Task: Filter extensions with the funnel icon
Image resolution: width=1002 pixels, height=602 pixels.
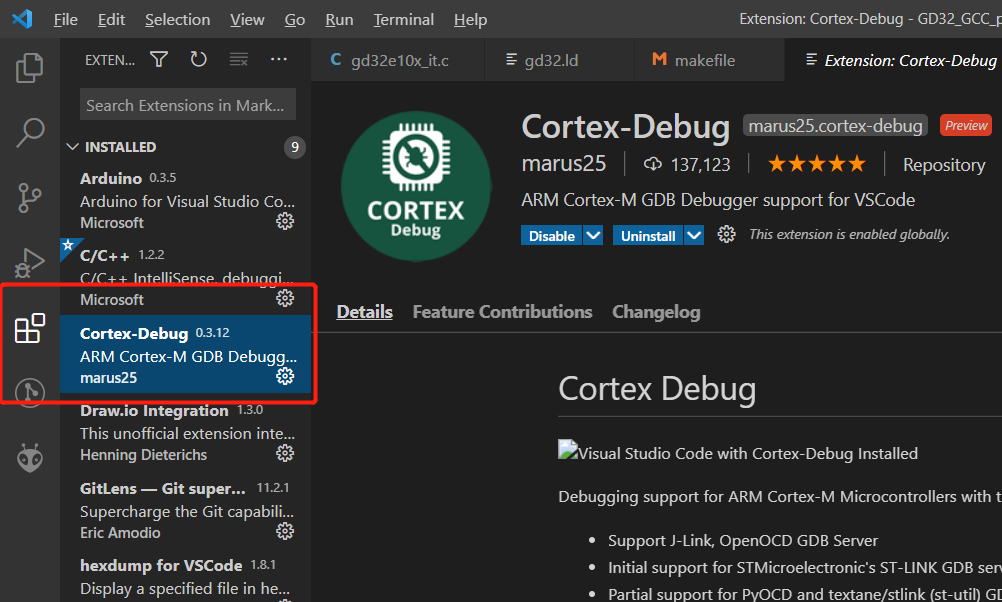Action: pos(159,59)
